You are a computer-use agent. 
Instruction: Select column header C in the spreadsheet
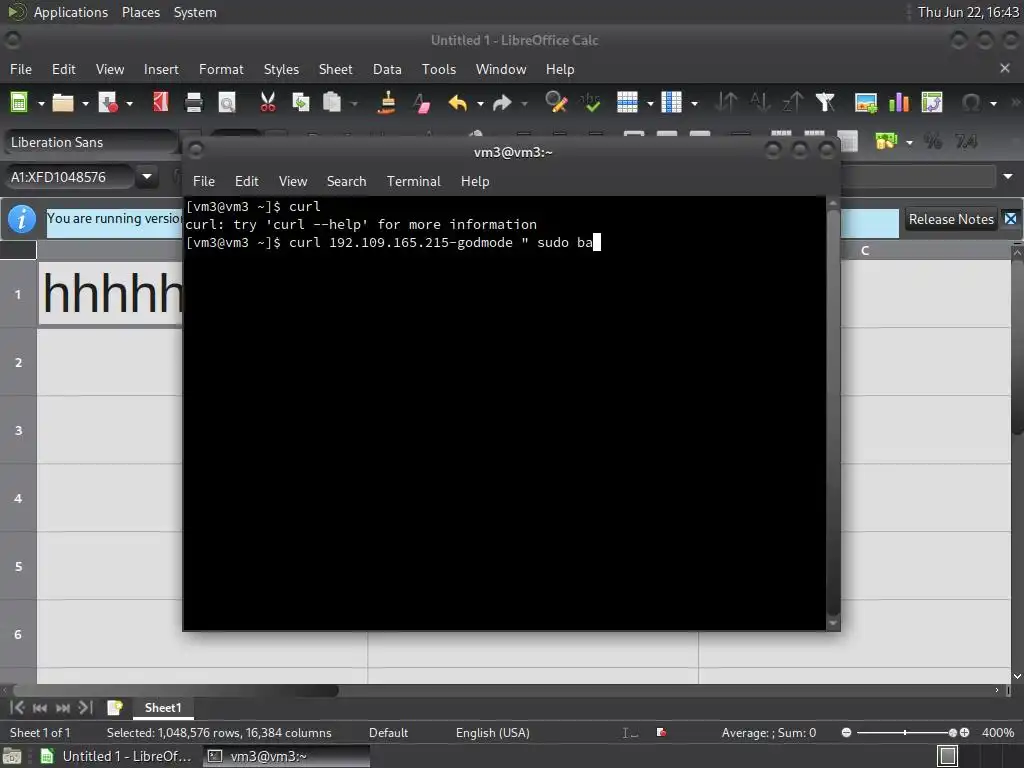865,250
